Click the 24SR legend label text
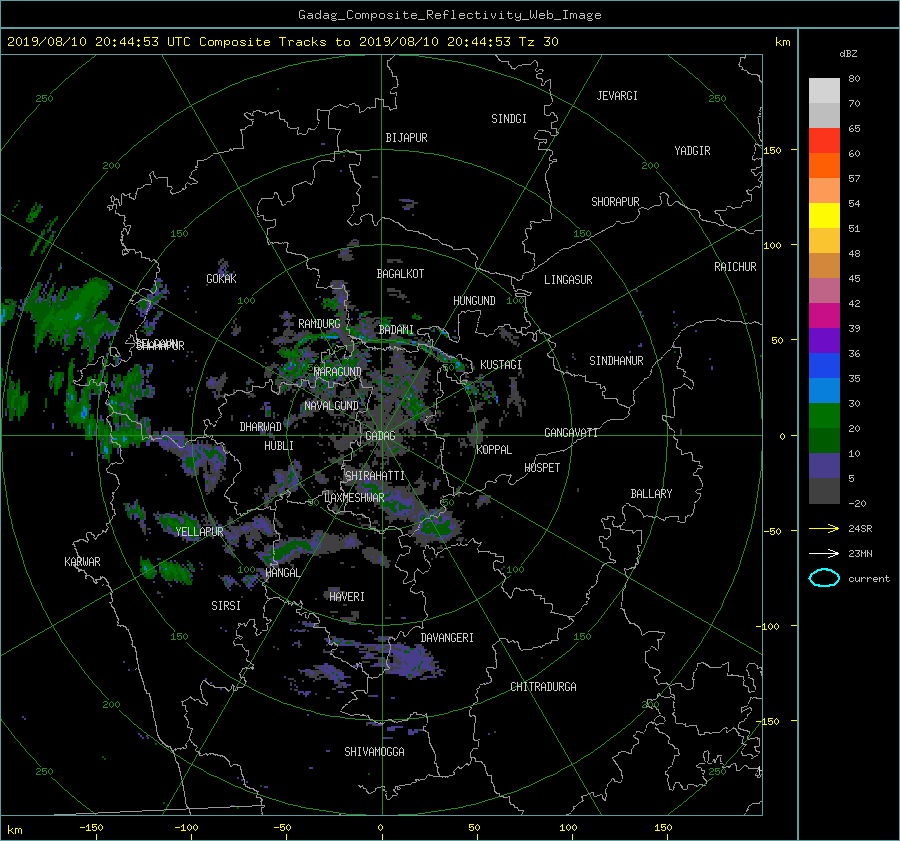 [x=860, y=529]
